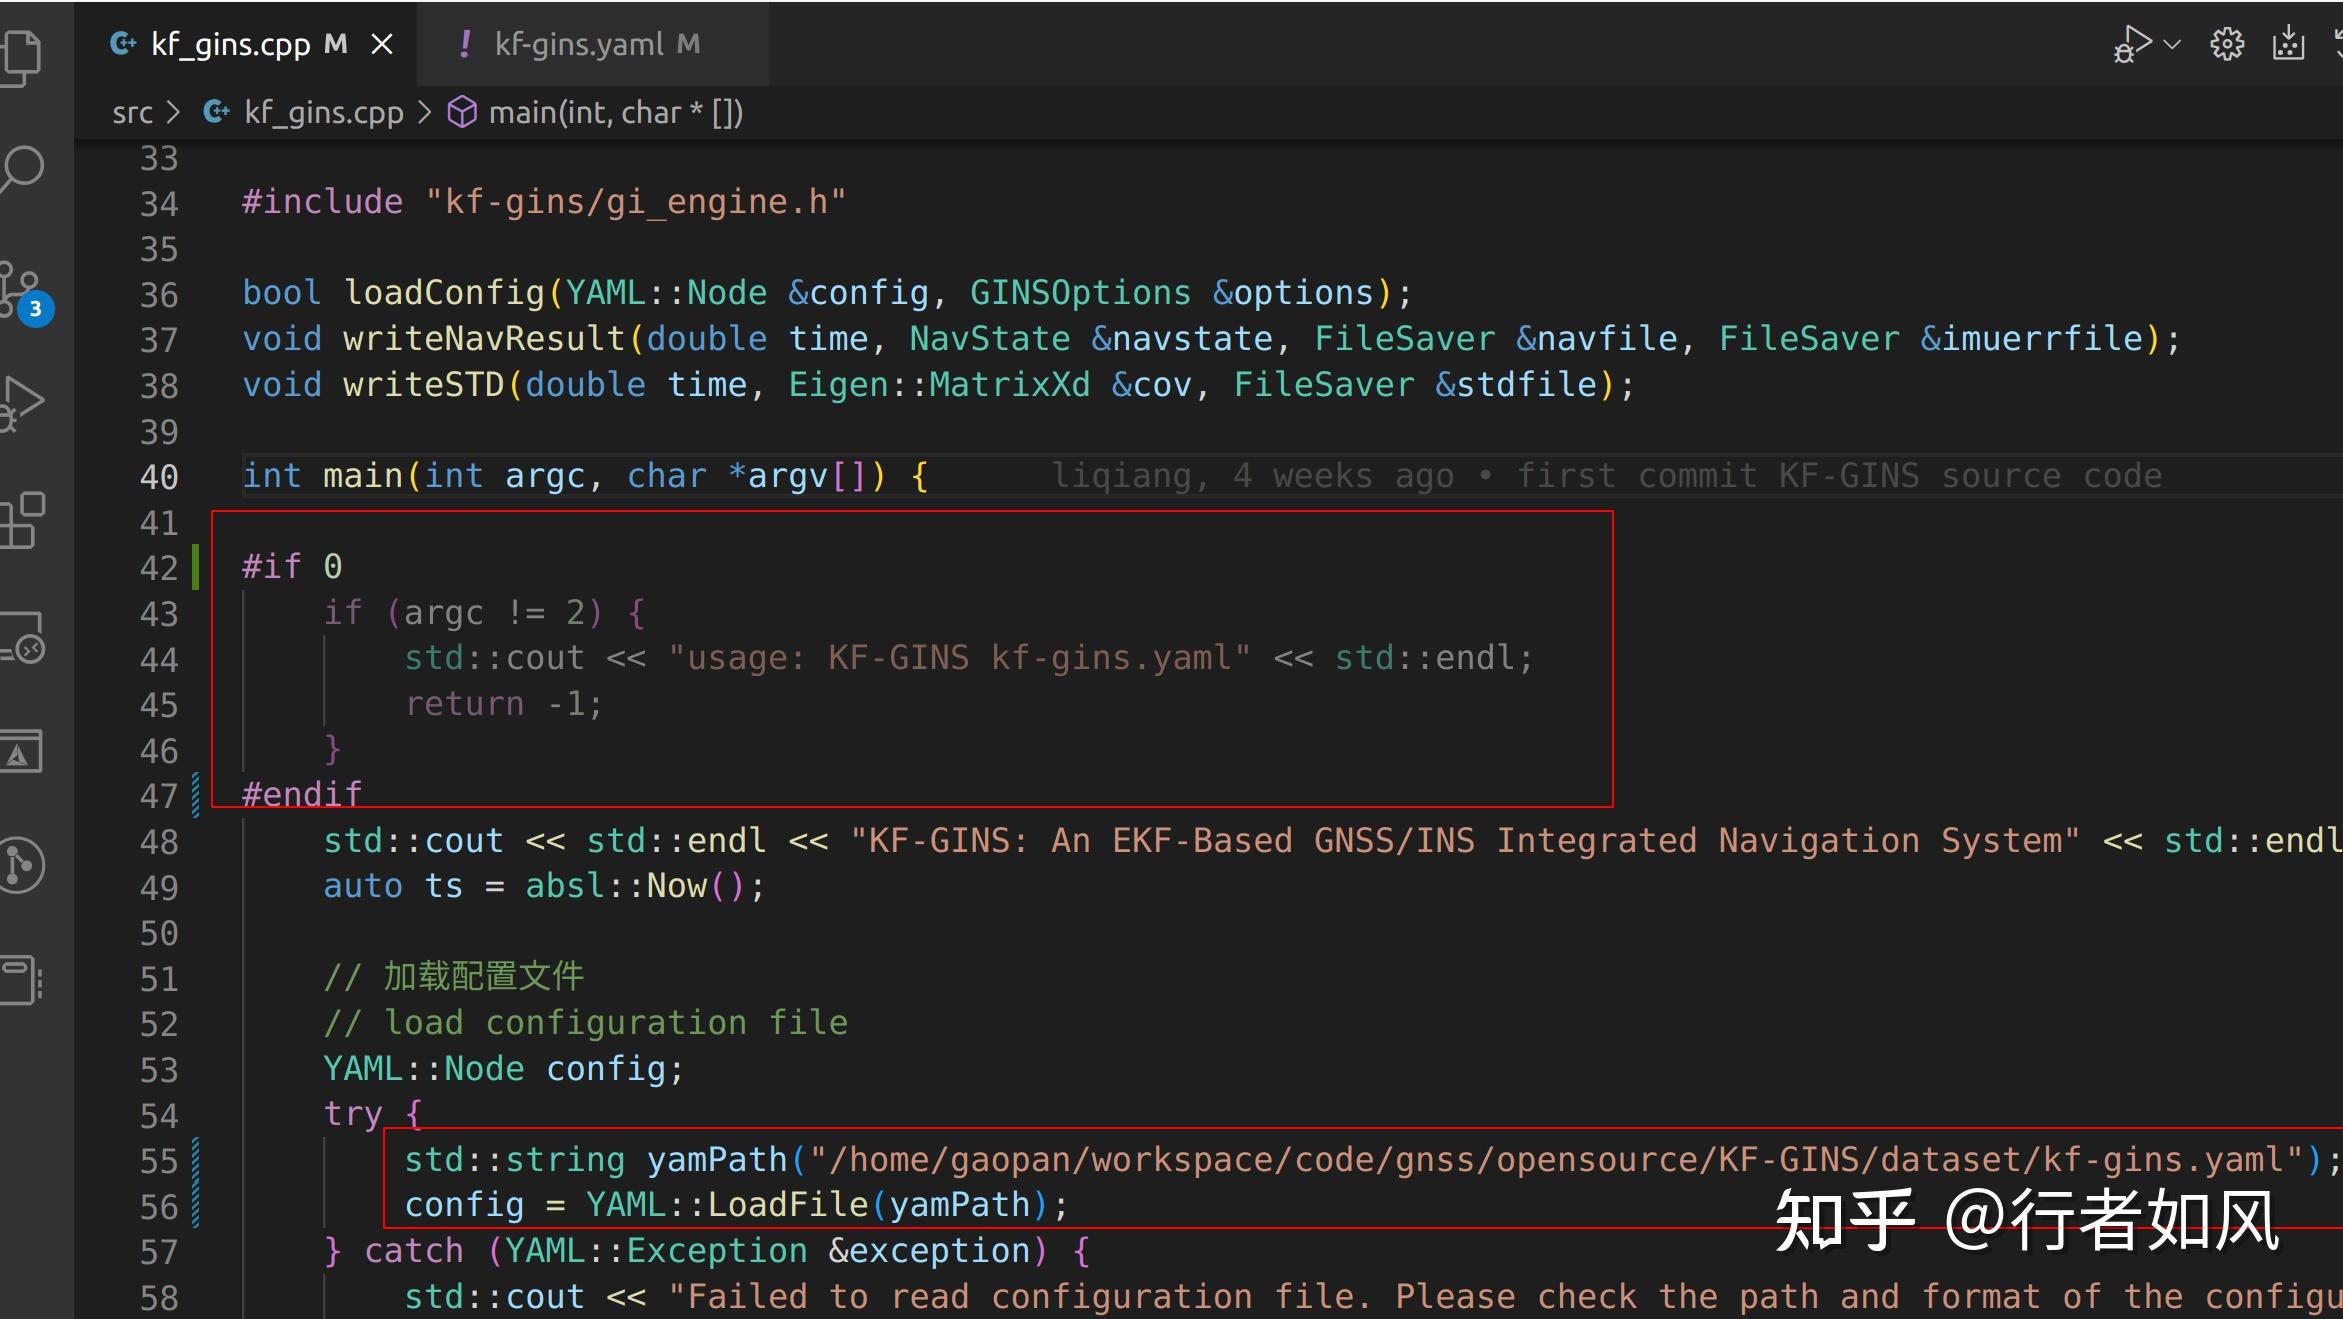Open the Extensions view
The width and height of the screenshot is (2343, 1319).
[x=22, y=520]
